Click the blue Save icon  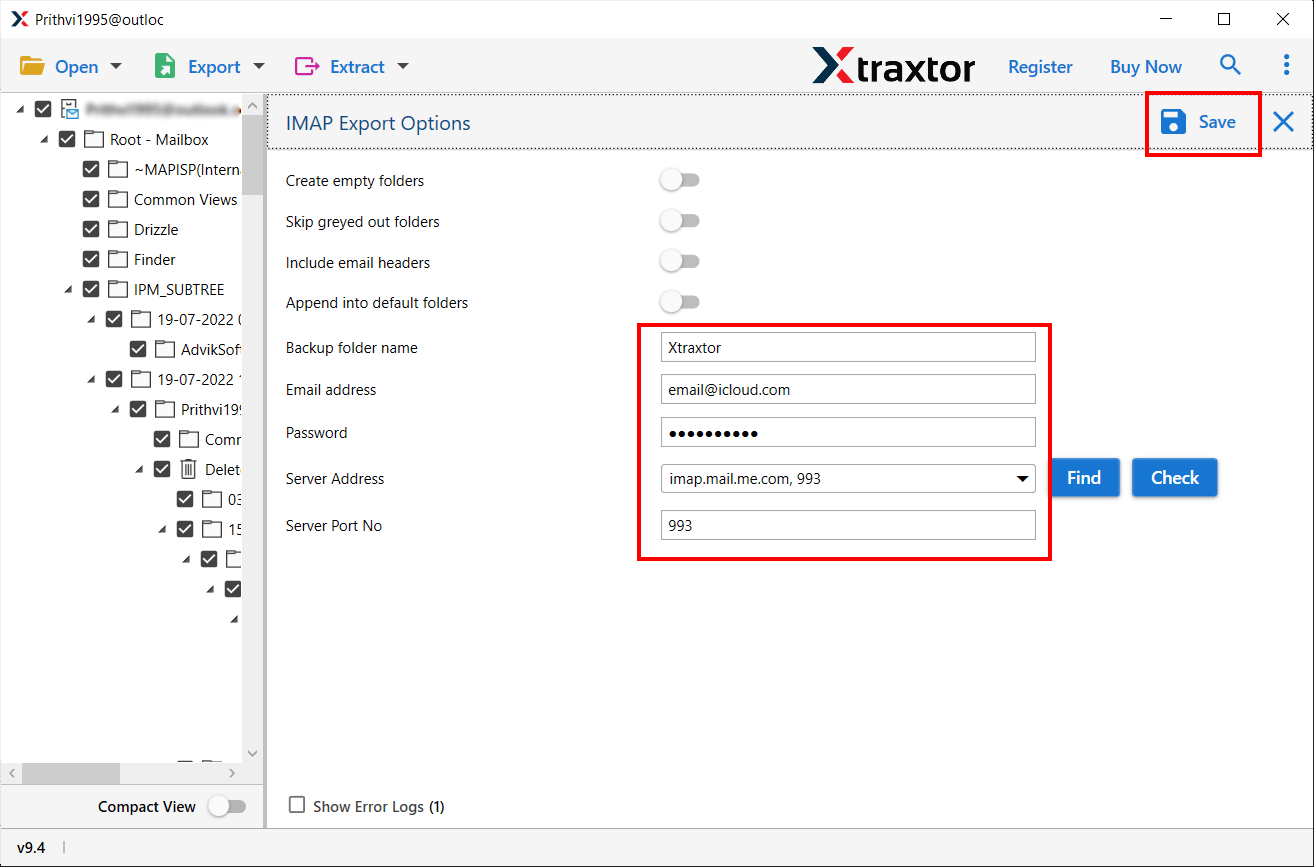tap(1172, 121)
